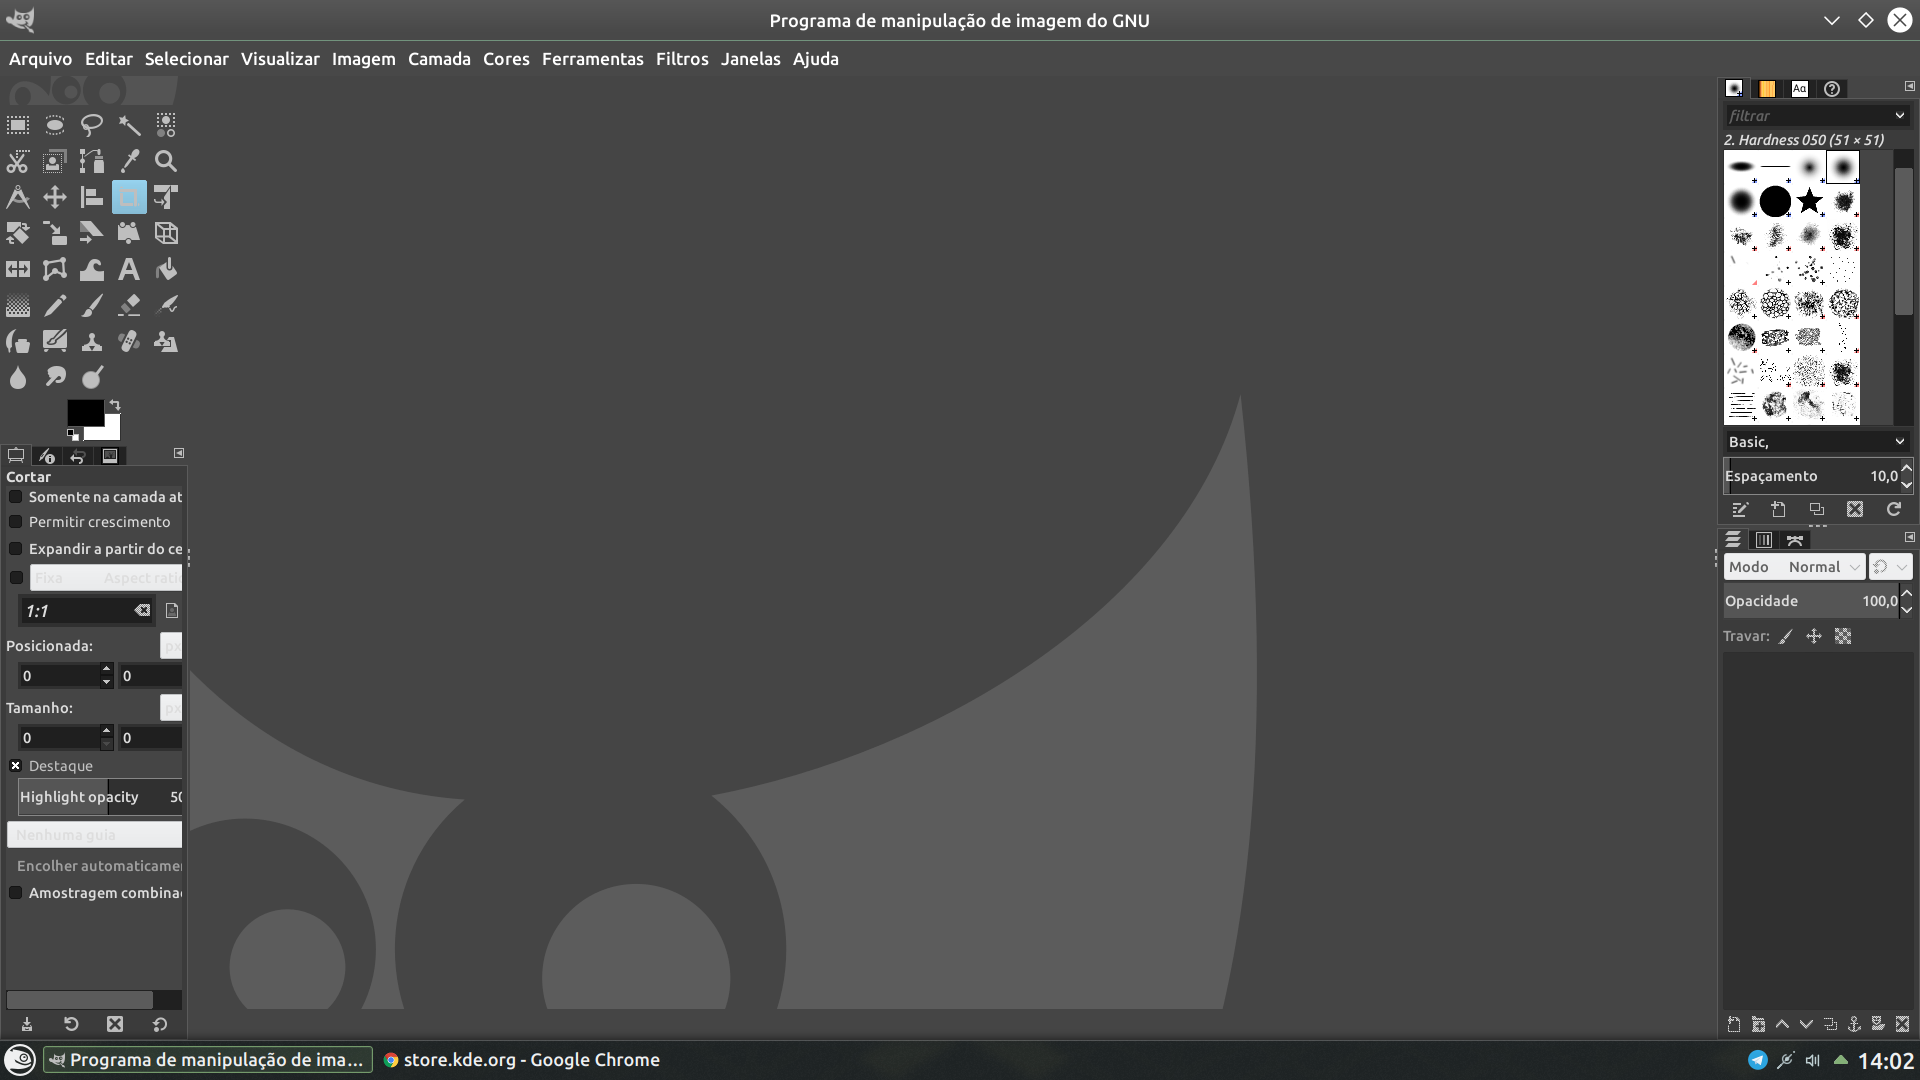Screen dimensions: 1920x1080
Task: Enable 'Amostragem combinada' checkbox
Action: click(x=16, y=893)
